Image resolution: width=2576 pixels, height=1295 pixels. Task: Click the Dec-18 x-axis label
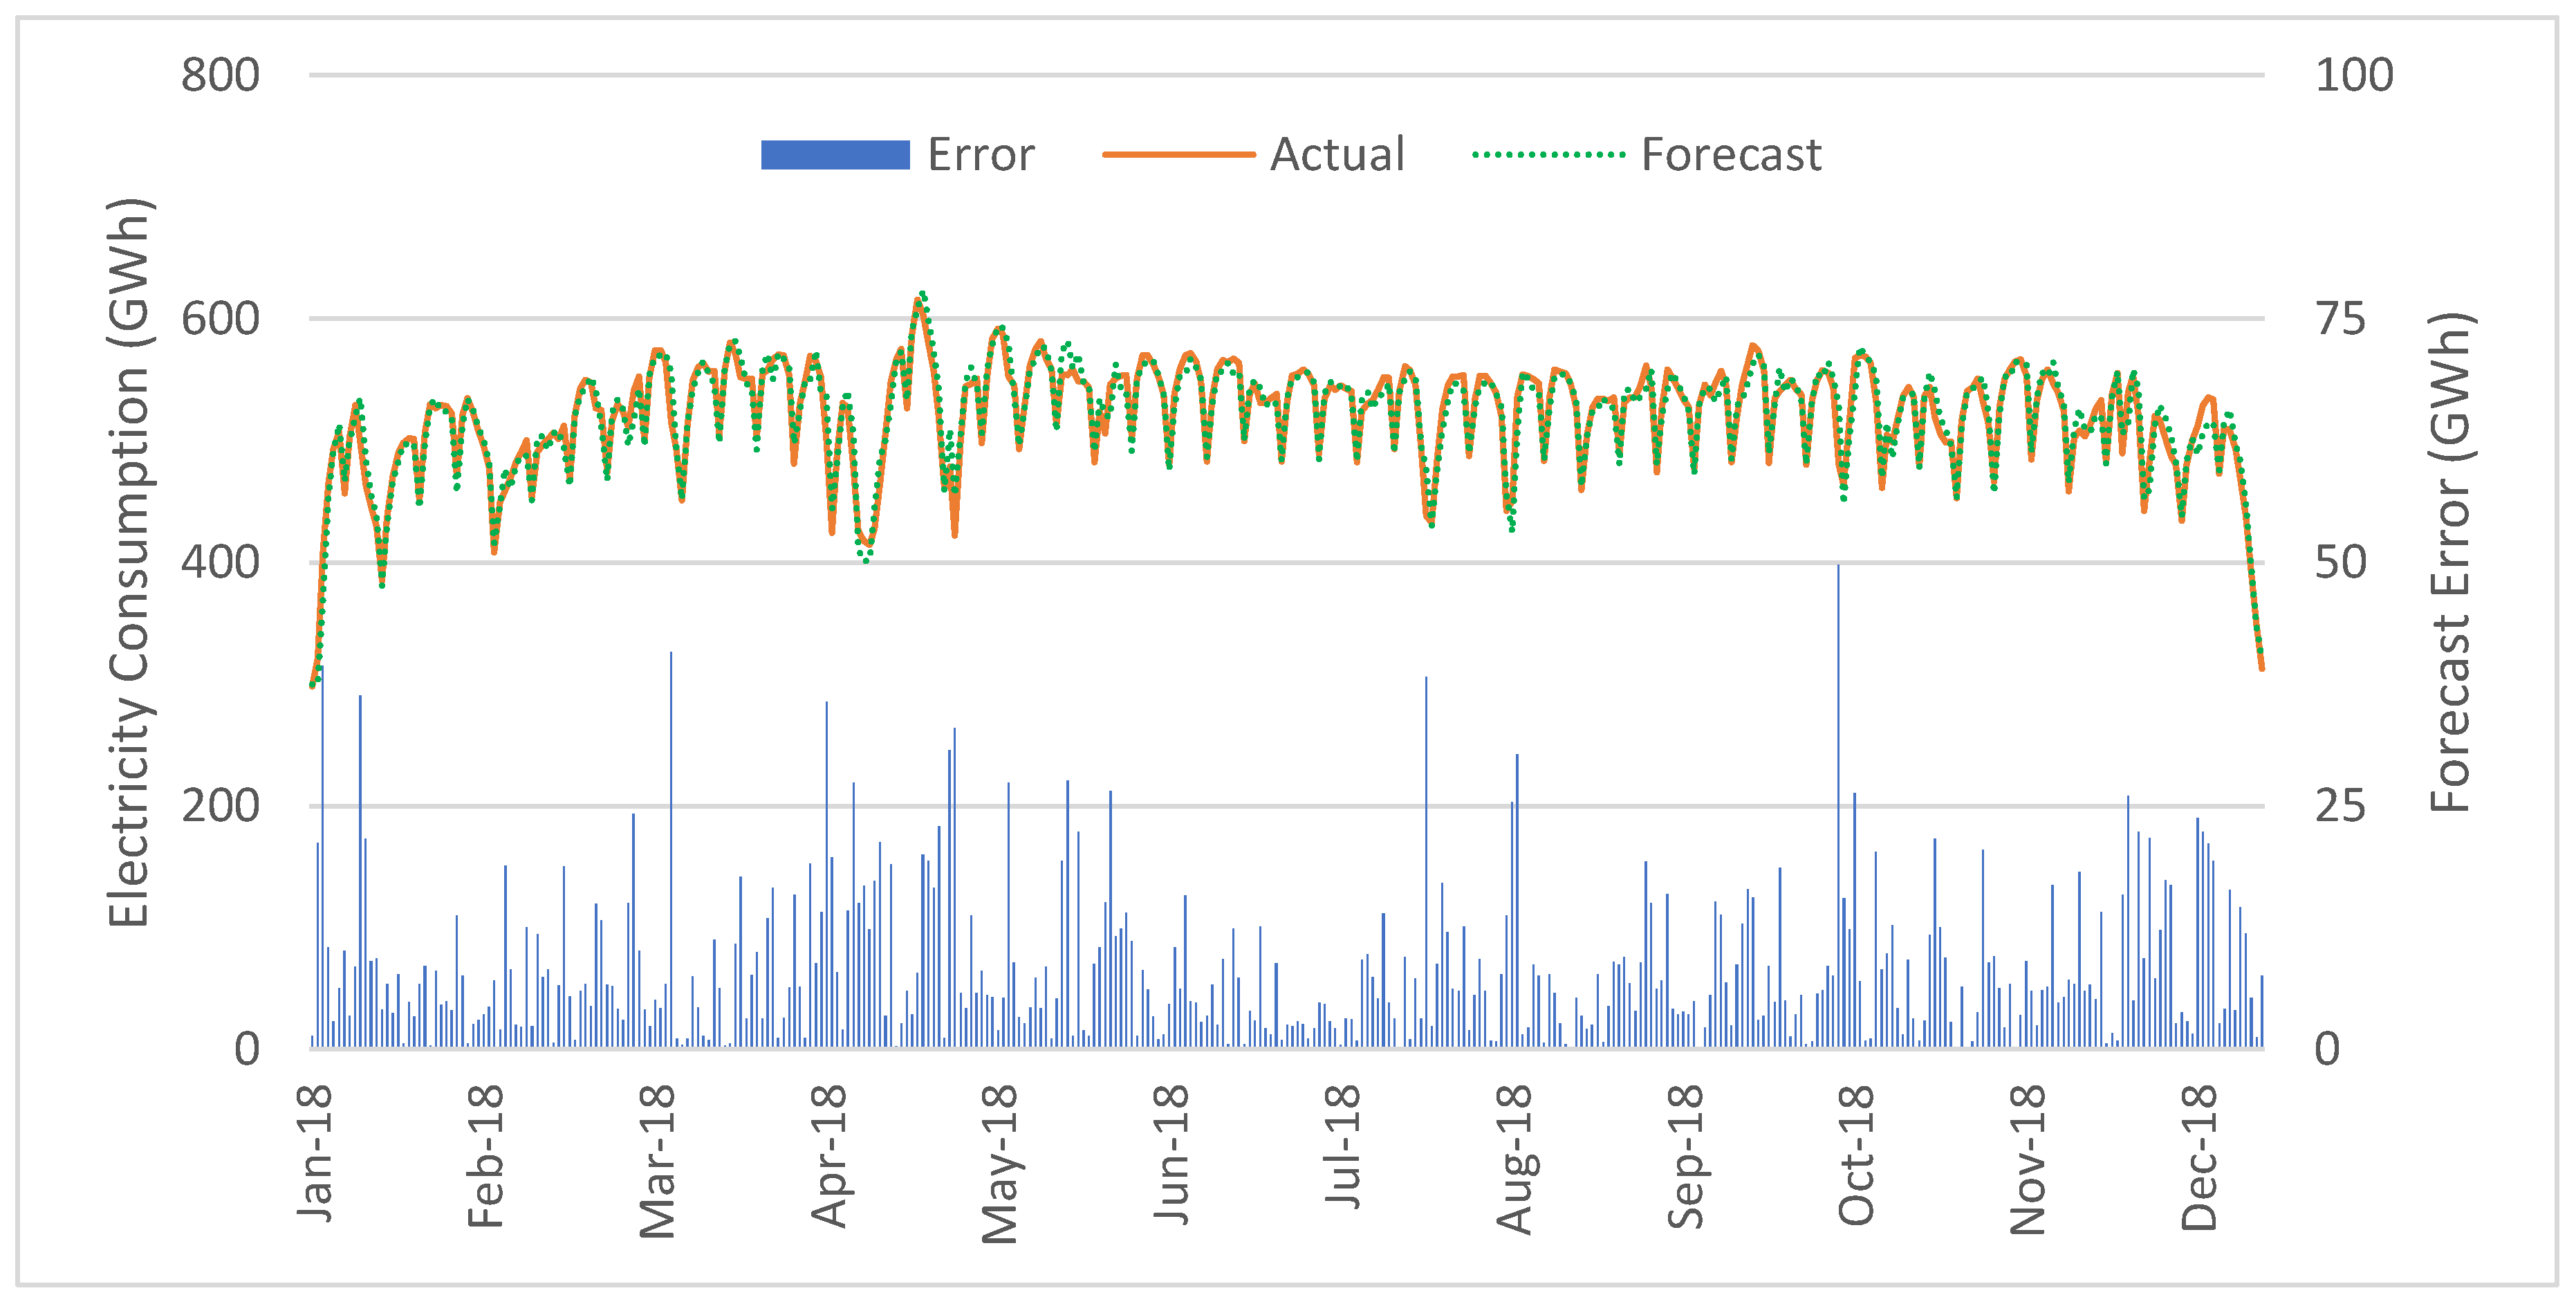click(2199, 1157)
